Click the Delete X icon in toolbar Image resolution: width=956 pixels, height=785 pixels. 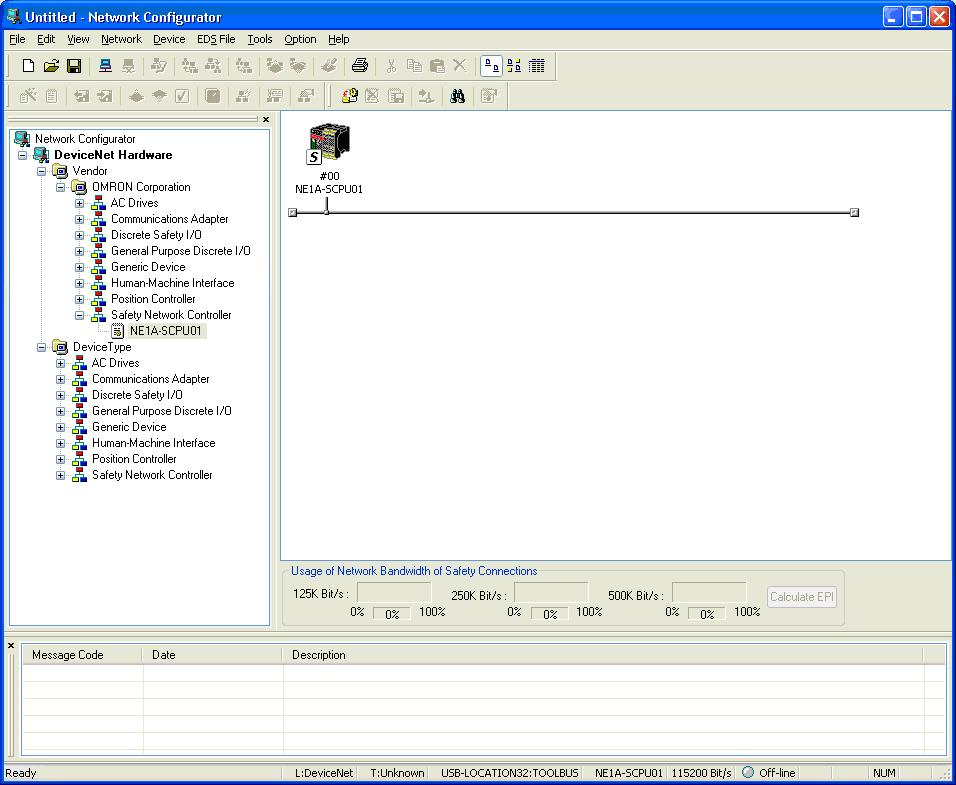(x=460, y=66)
